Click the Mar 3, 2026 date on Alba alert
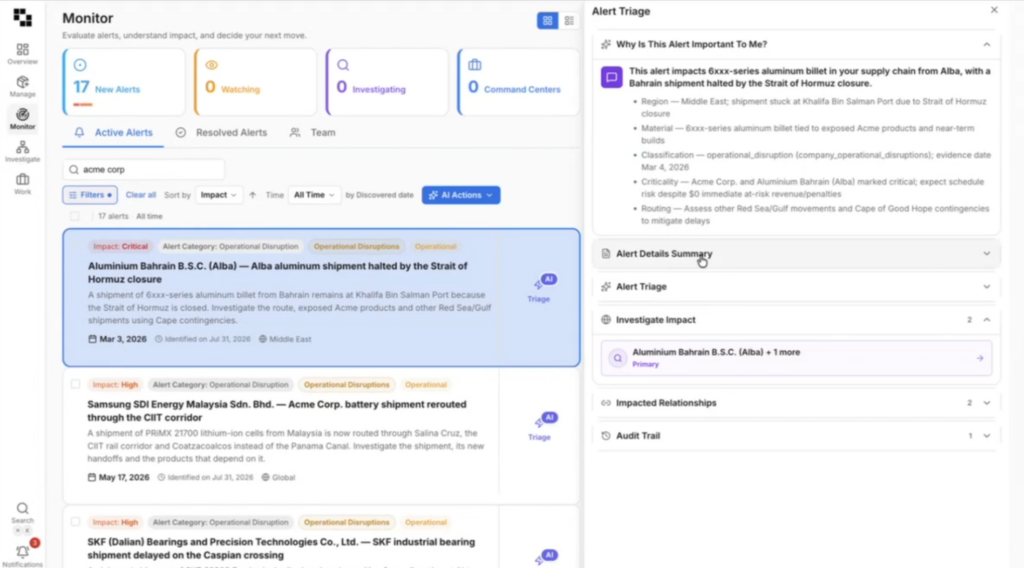The height and width of the screenshot is (568, 1024). click(x=118, y=339)
